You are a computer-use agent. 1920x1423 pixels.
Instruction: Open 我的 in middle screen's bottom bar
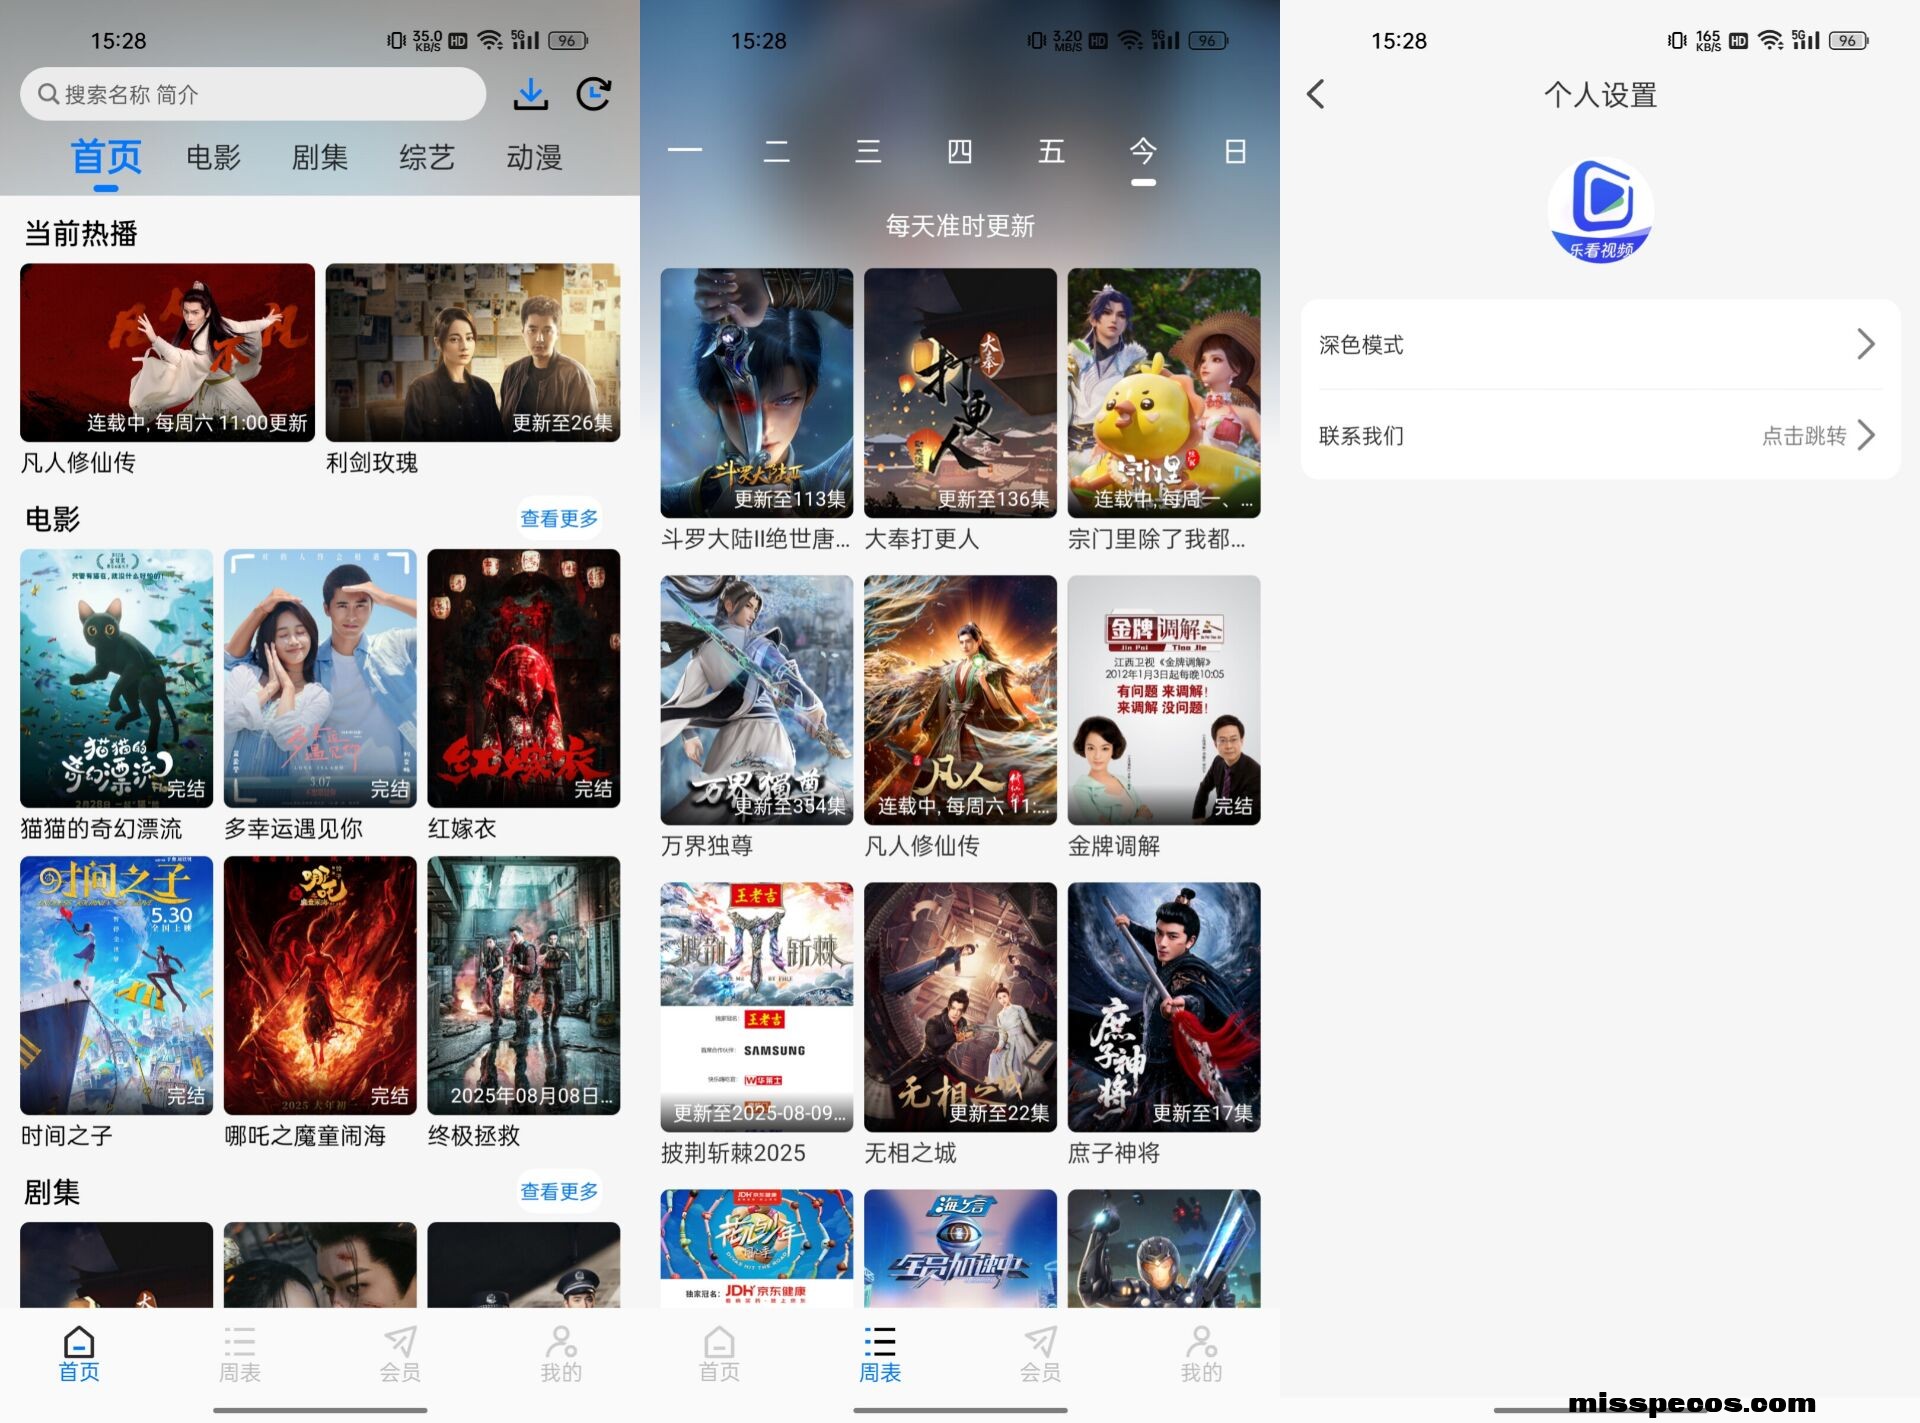1201,1354
